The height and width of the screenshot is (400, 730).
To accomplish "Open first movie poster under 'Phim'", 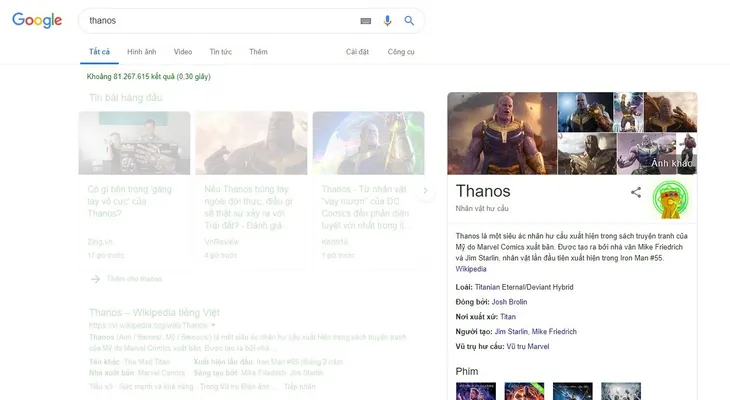I will coord(475,391).
